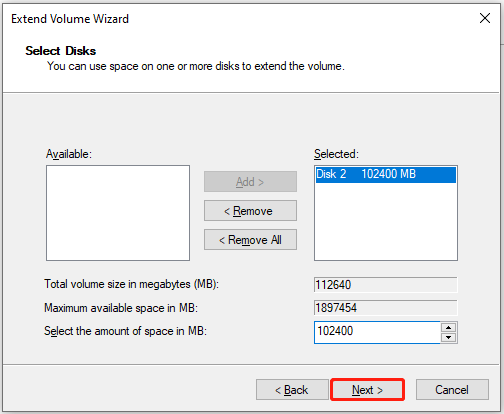The image size is (504, 414).
Task: Click the < Remove All button
Action: tap(250, 240)
